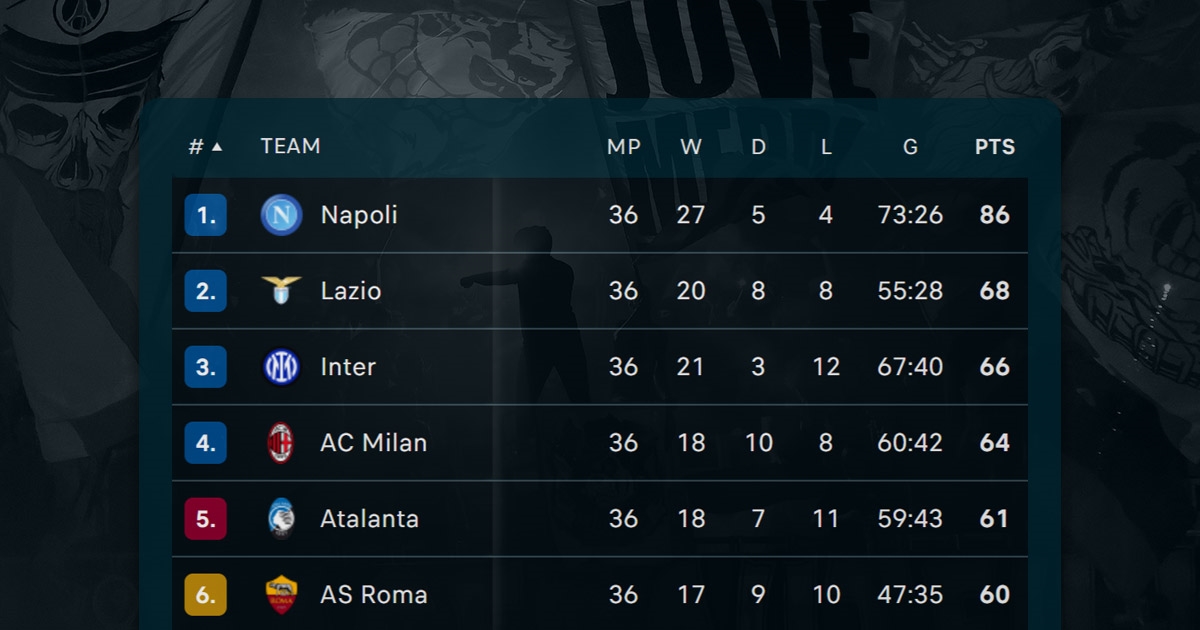Open the AS Roma team name
1200x630 pixels.
[374, 595]
